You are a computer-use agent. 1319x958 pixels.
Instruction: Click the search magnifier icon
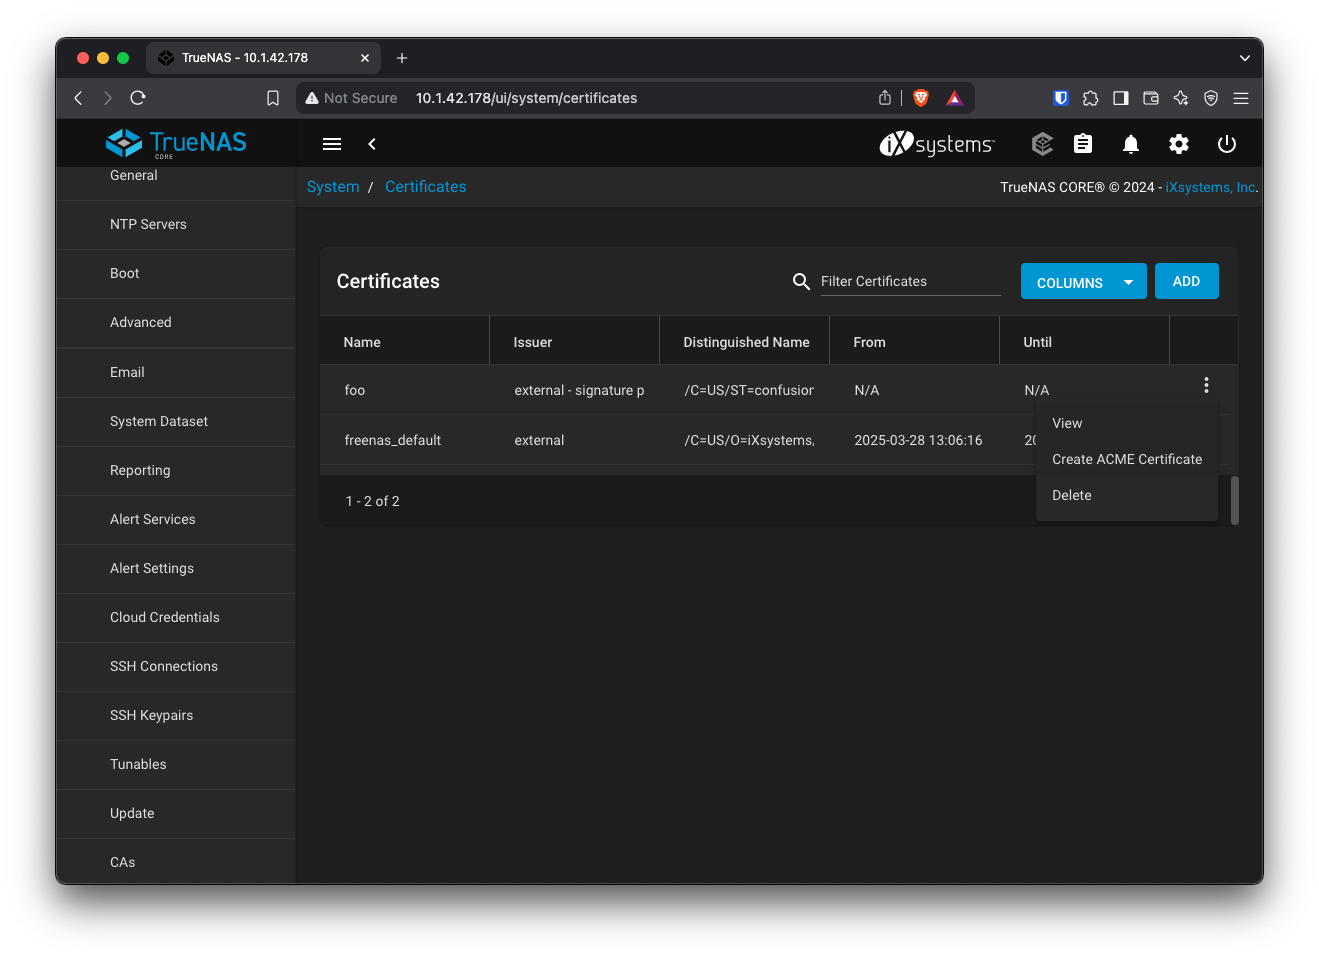pos(801,282)
